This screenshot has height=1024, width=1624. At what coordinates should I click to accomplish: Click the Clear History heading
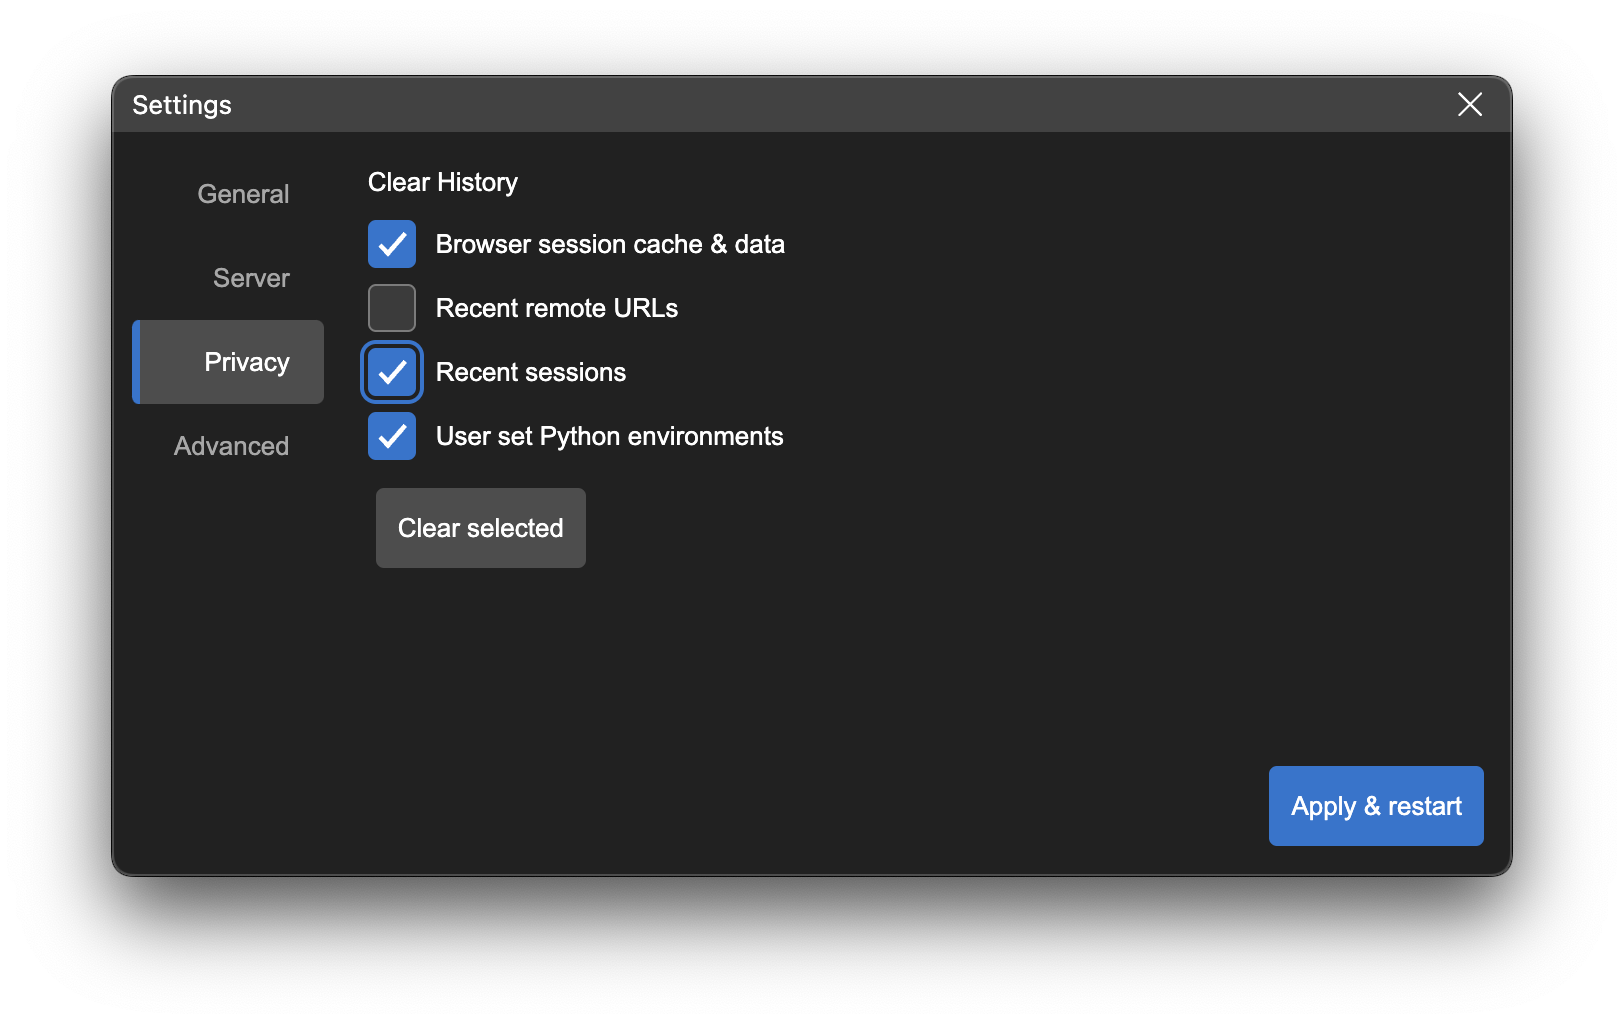click(x=442, y=182)
